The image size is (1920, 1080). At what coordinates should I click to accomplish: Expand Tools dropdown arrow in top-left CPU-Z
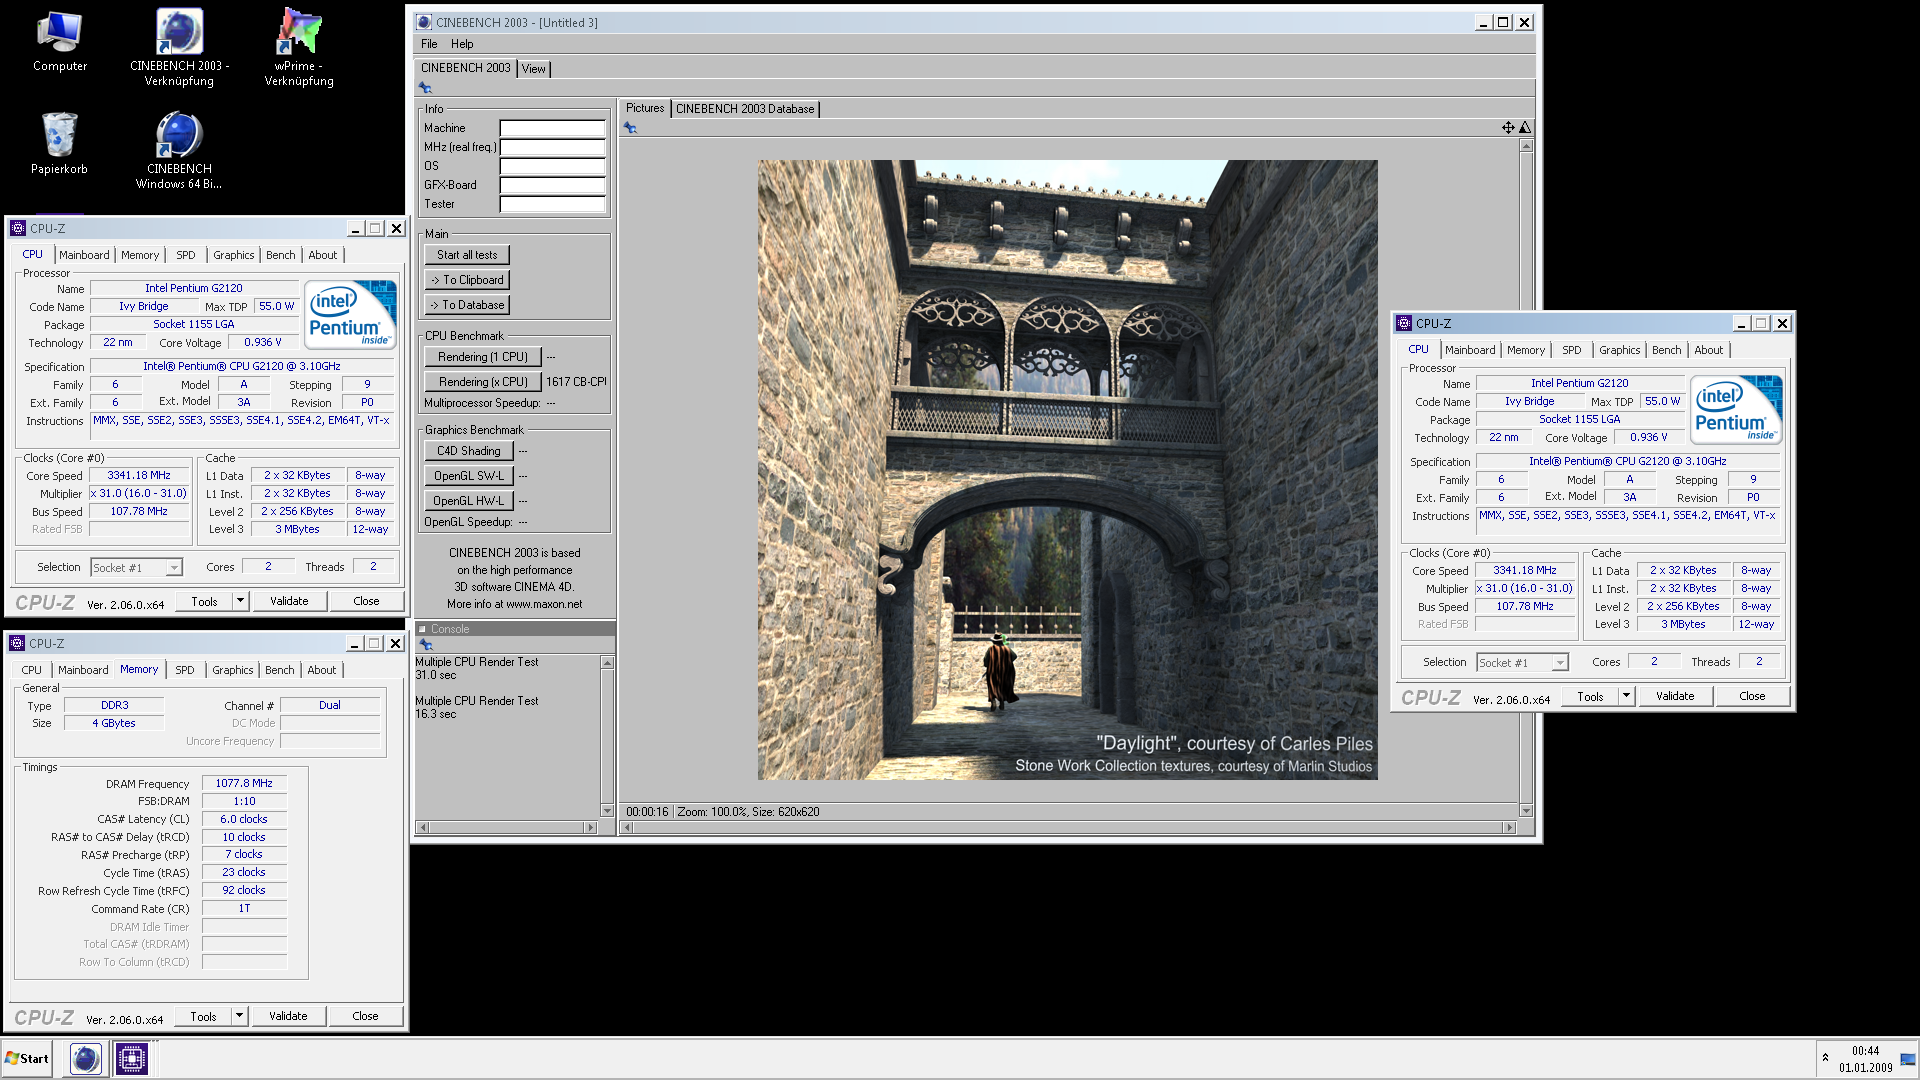240,601
